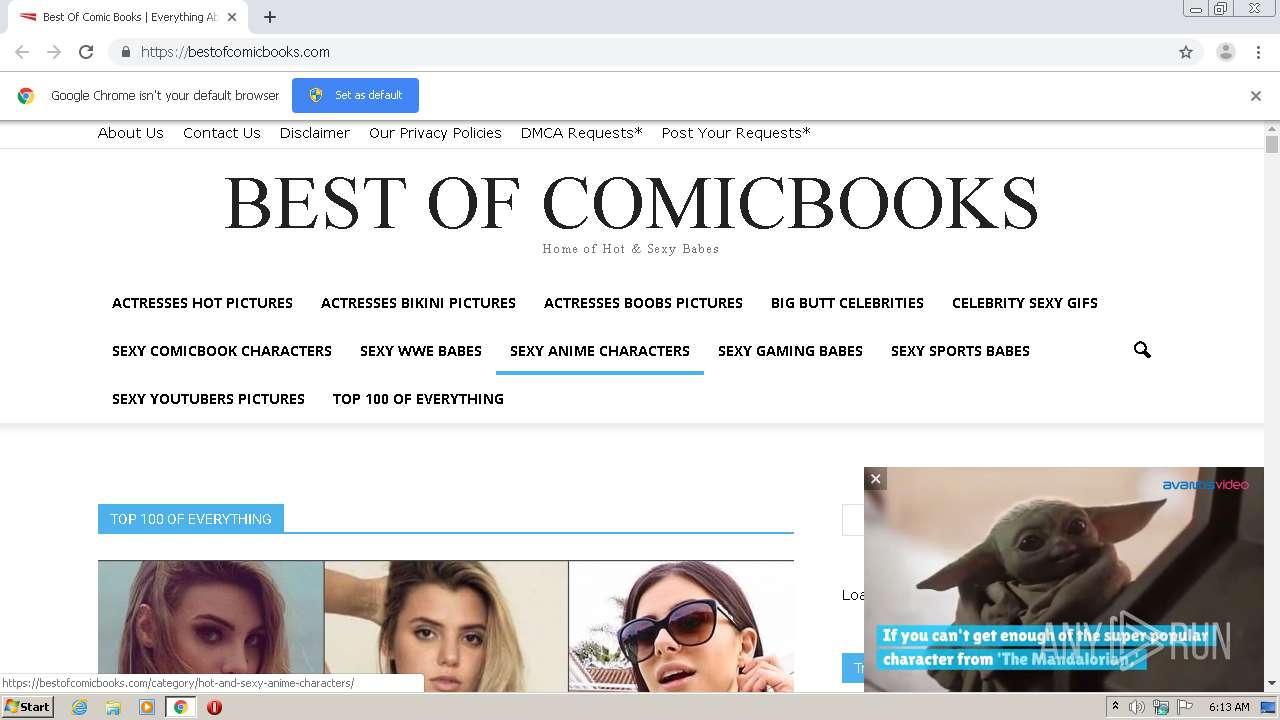This screenshot has height=720, width=1280.
Task: Open the Chrome profile avatar
Action: tap(1226, 52)
